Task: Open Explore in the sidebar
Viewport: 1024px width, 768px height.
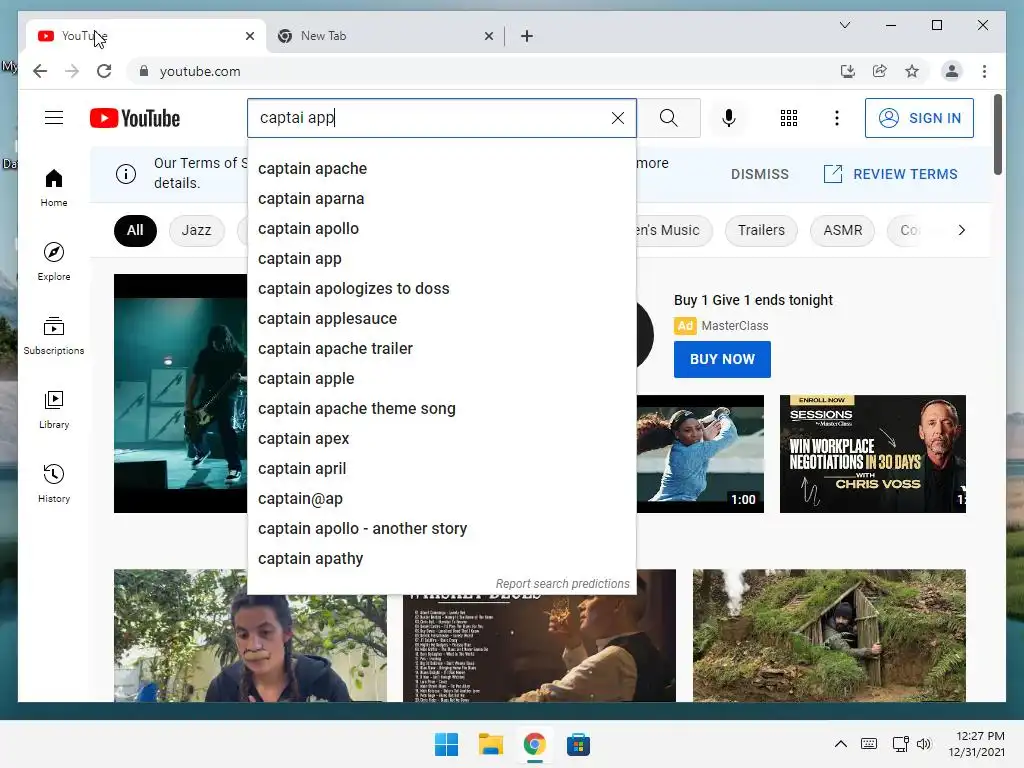Action: 54,261
